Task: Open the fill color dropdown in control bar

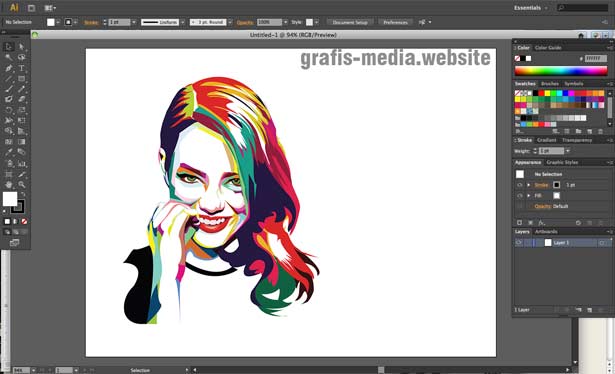Action: pyautogui.click(x=58, y=22)
